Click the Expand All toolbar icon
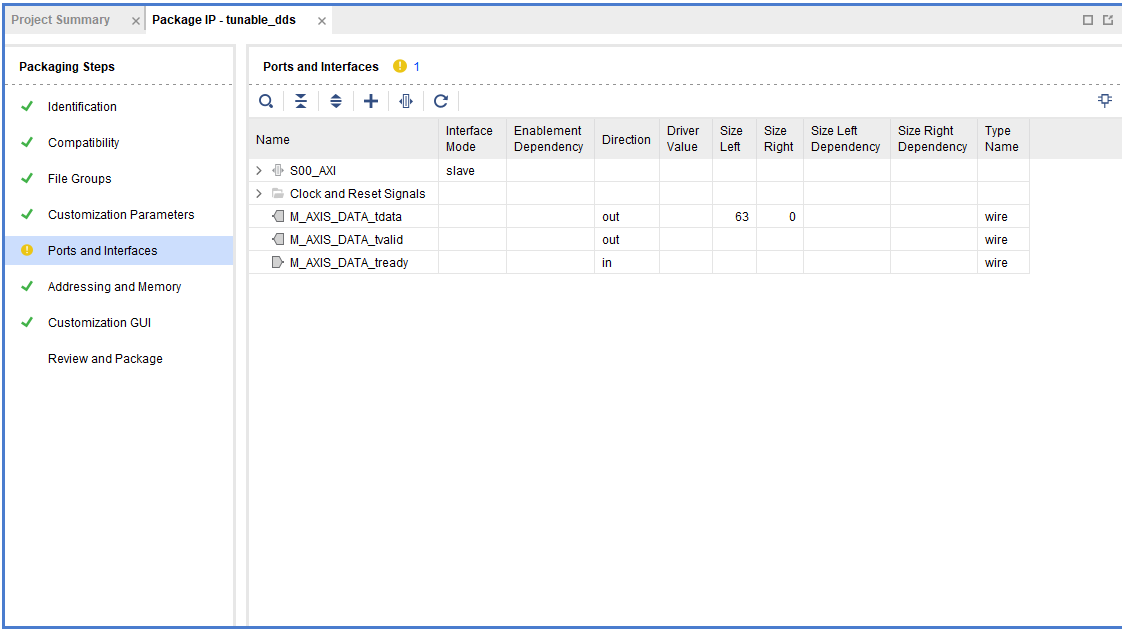 336,101
